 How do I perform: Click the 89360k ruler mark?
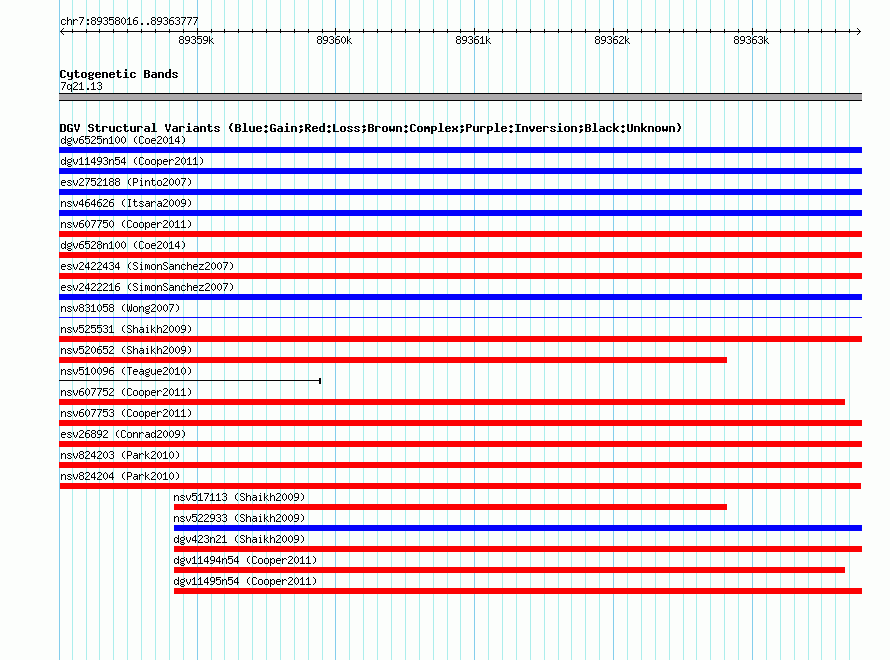click(334, 40)
